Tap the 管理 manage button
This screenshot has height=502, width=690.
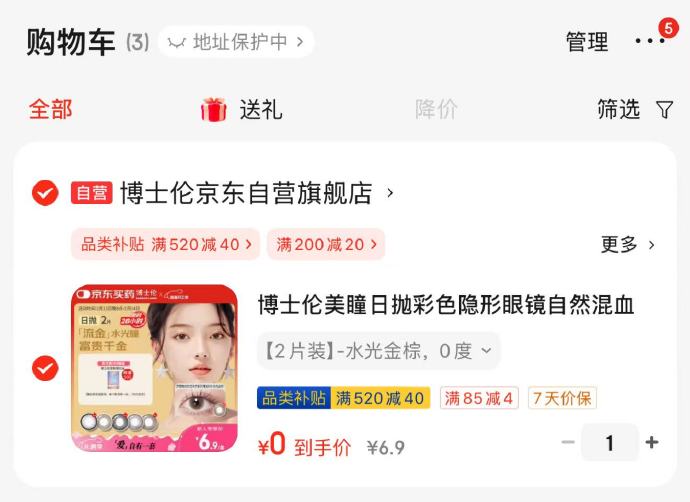point(587,42)
